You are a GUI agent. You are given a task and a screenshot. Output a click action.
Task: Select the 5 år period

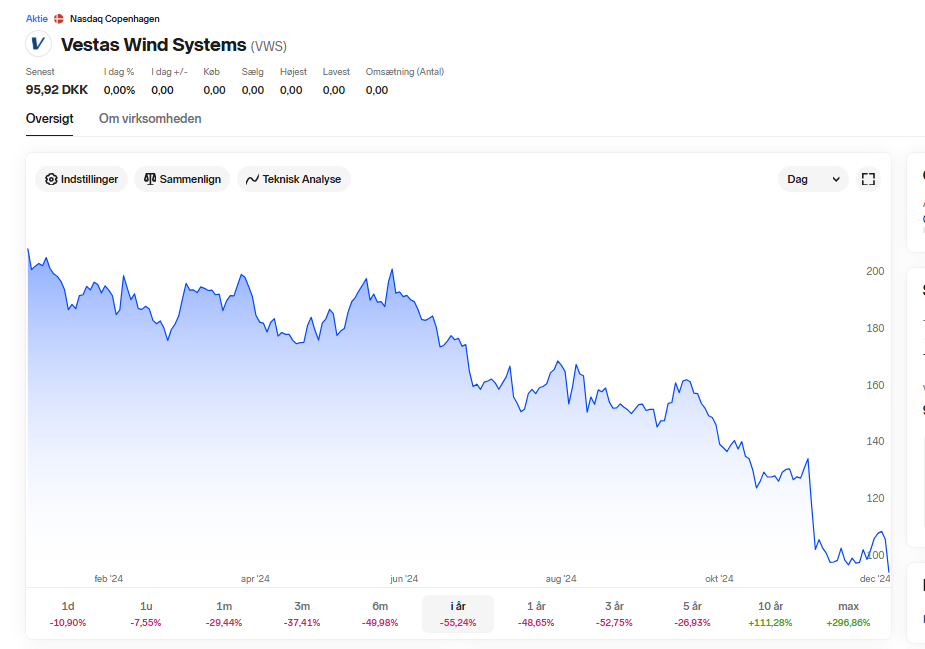tap(693, 614)
